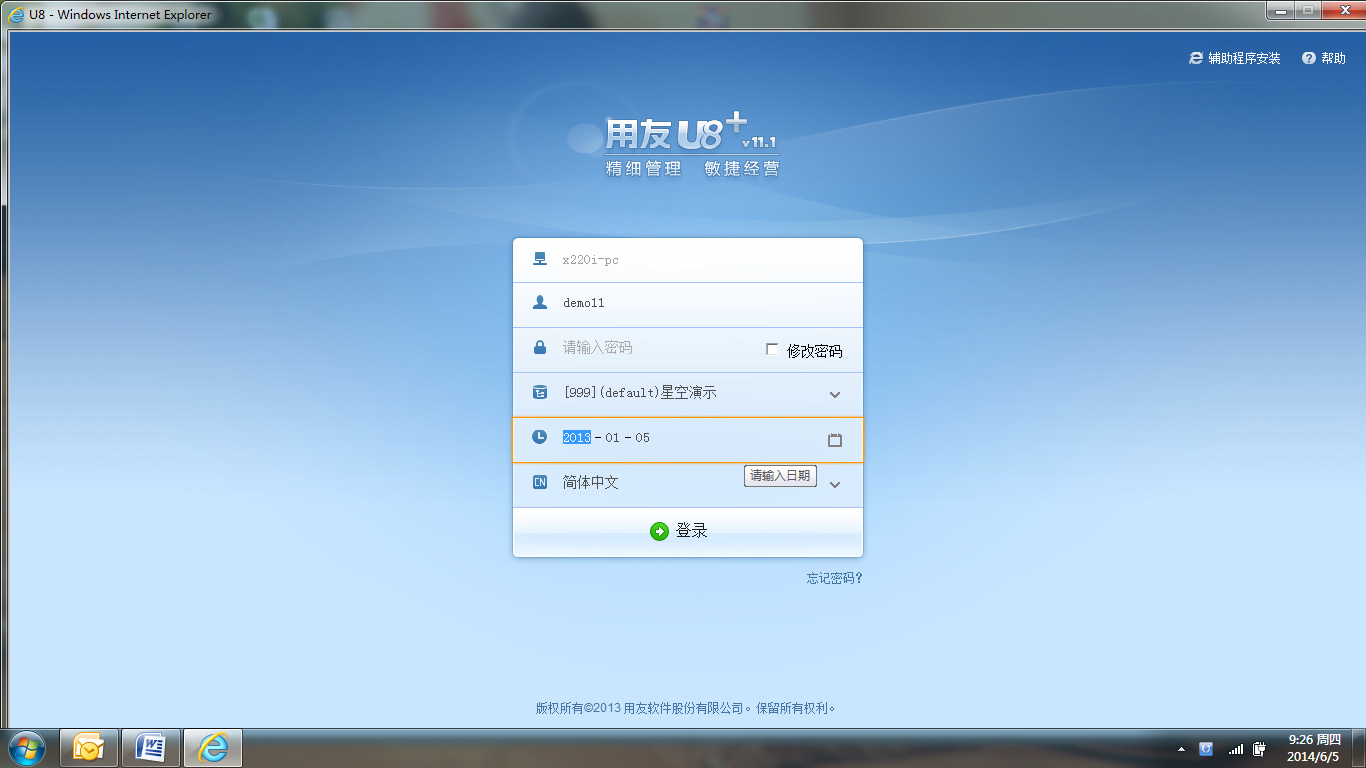Open the Windows Start orb
The height and width of the screenshot is (768, 1366).
coord(26,748)
